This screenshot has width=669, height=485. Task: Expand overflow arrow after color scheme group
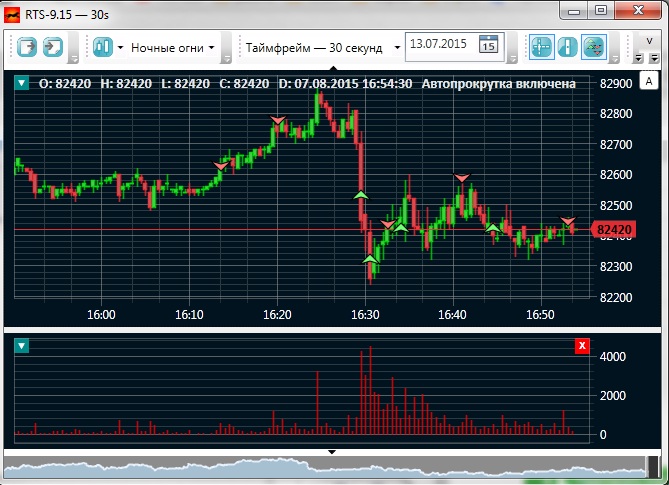click(227, 59)
